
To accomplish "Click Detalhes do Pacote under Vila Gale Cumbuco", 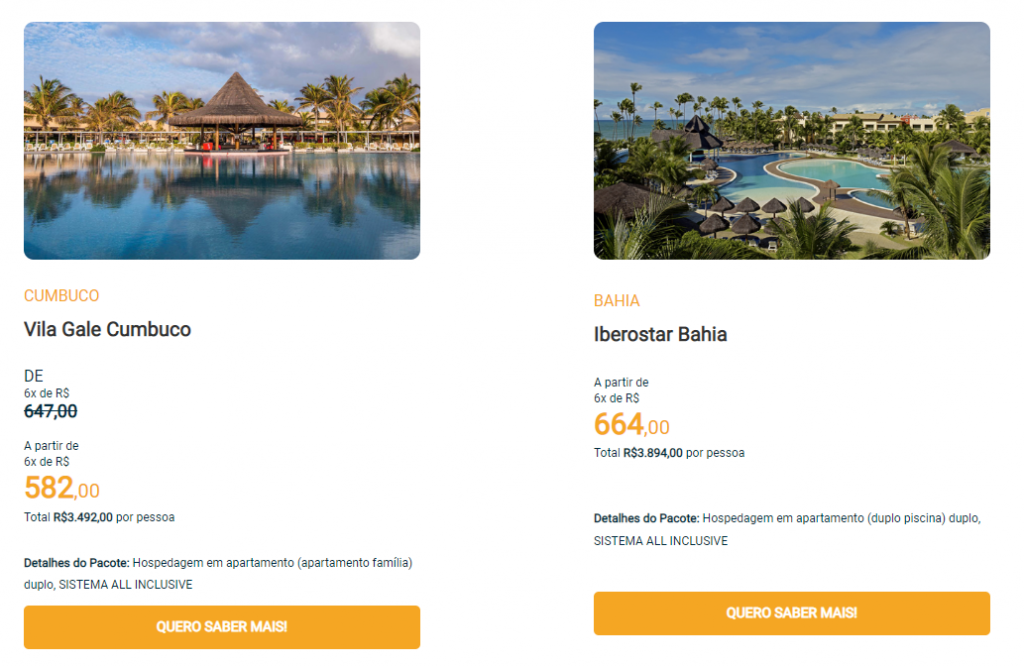I will [76, 563].
